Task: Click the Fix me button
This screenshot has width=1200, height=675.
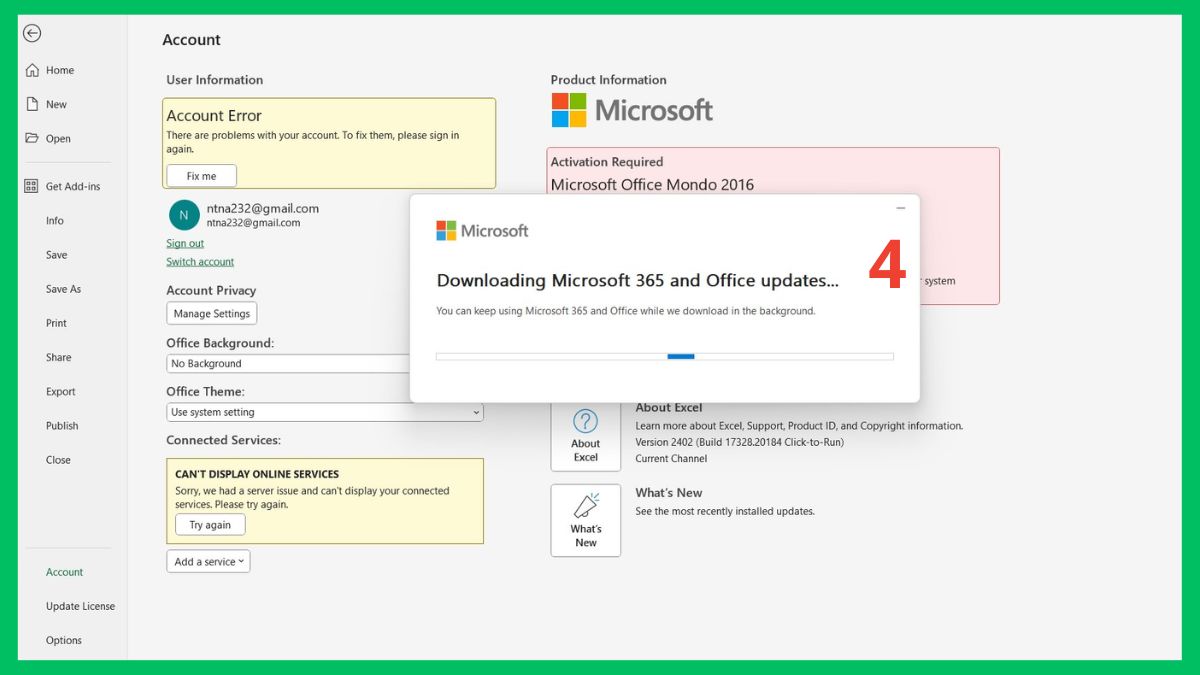Action: pyautogui.click(x=200, y=175)
